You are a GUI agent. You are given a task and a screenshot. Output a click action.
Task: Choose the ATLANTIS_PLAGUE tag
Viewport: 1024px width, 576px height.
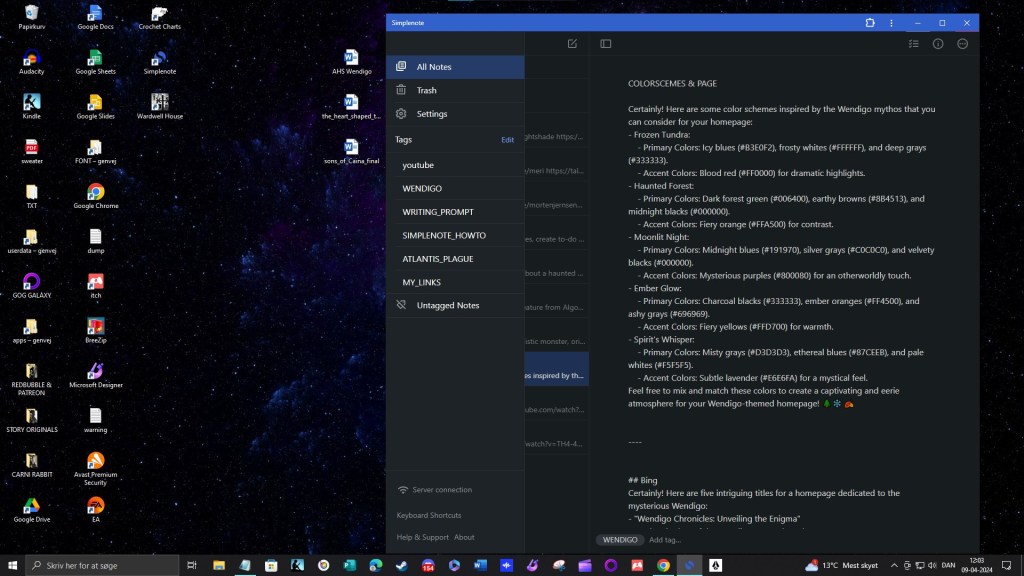[438, 259]
